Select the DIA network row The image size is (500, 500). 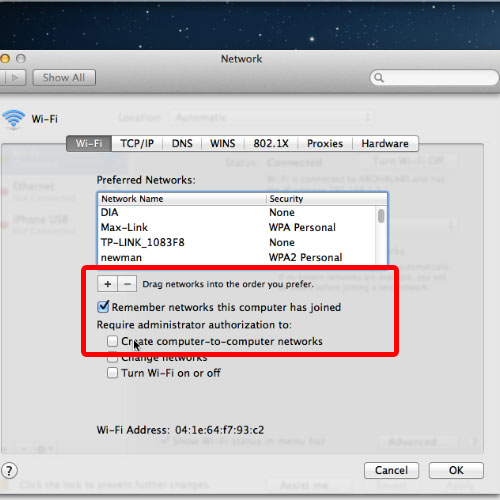click(237, 212)
